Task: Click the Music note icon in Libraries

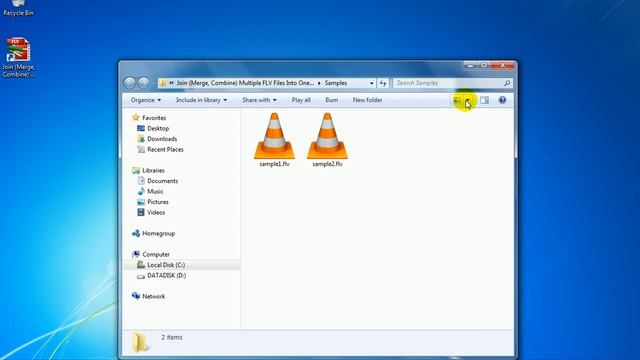Action: [141, 191]
